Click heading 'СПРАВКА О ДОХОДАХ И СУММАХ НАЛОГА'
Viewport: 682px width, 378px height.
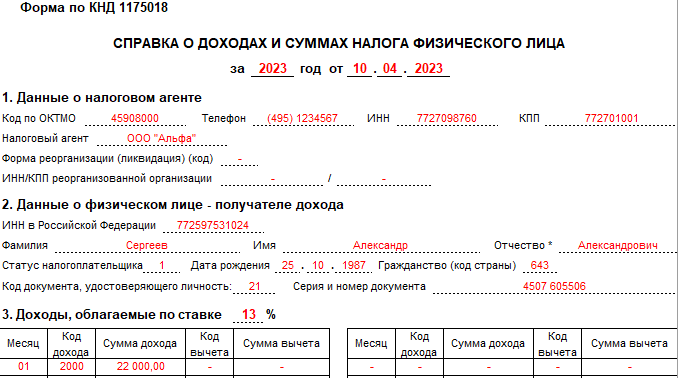pos(339,43)
